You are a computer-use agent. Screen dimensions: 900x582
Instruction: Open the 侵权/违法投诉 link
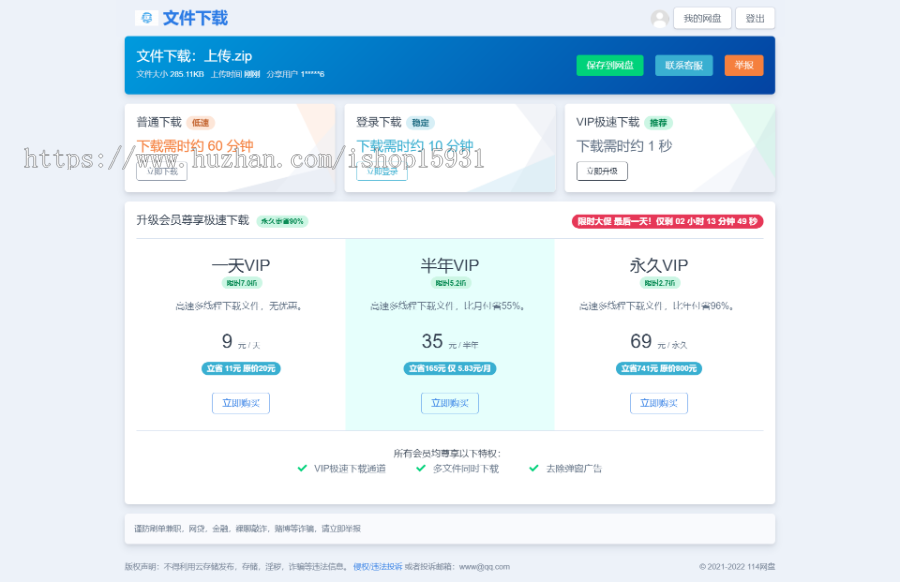click(x=378, y=567)
